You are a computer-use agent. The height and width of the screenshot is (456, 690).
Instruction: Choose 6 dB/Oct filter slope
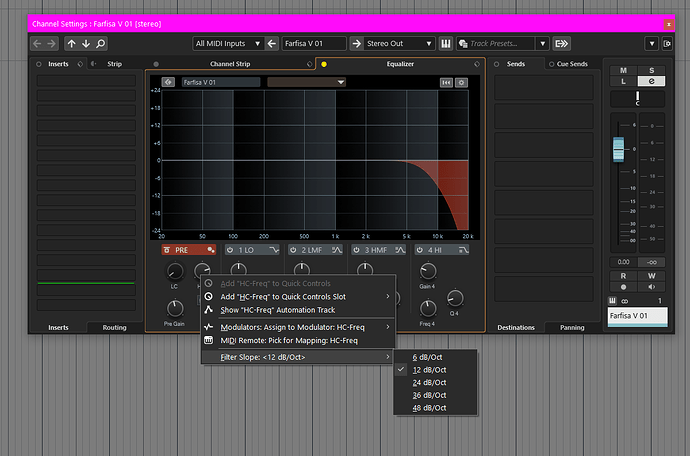[x=435, y=357]
